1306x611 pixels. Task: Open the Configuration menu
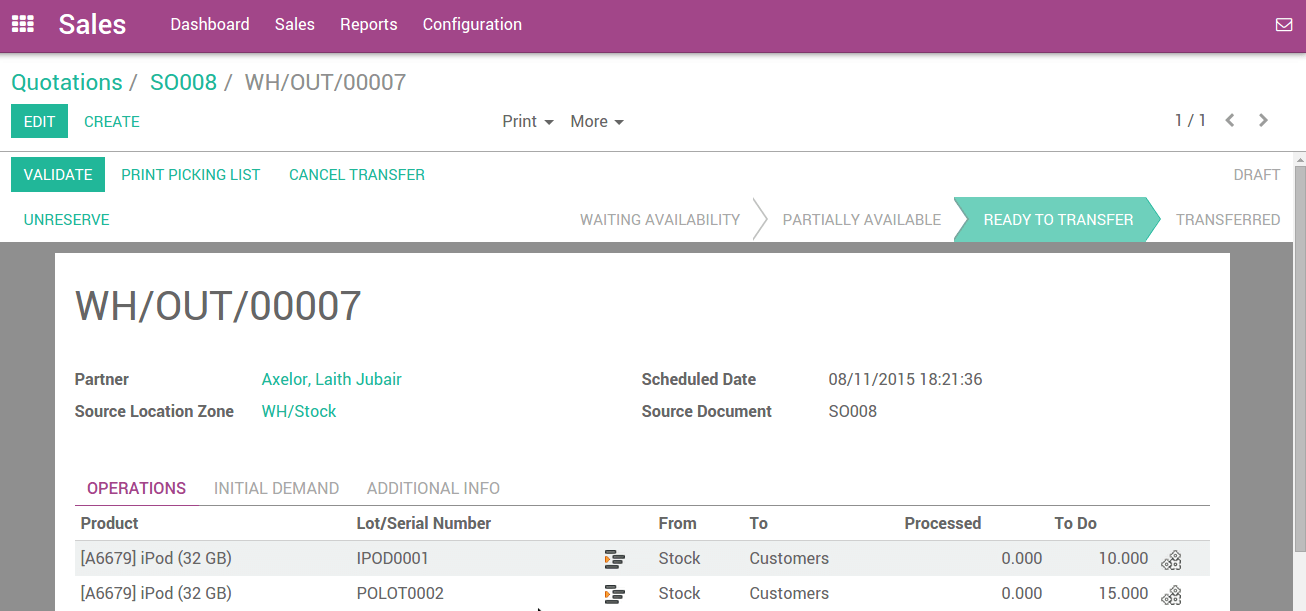coord(472,24)
